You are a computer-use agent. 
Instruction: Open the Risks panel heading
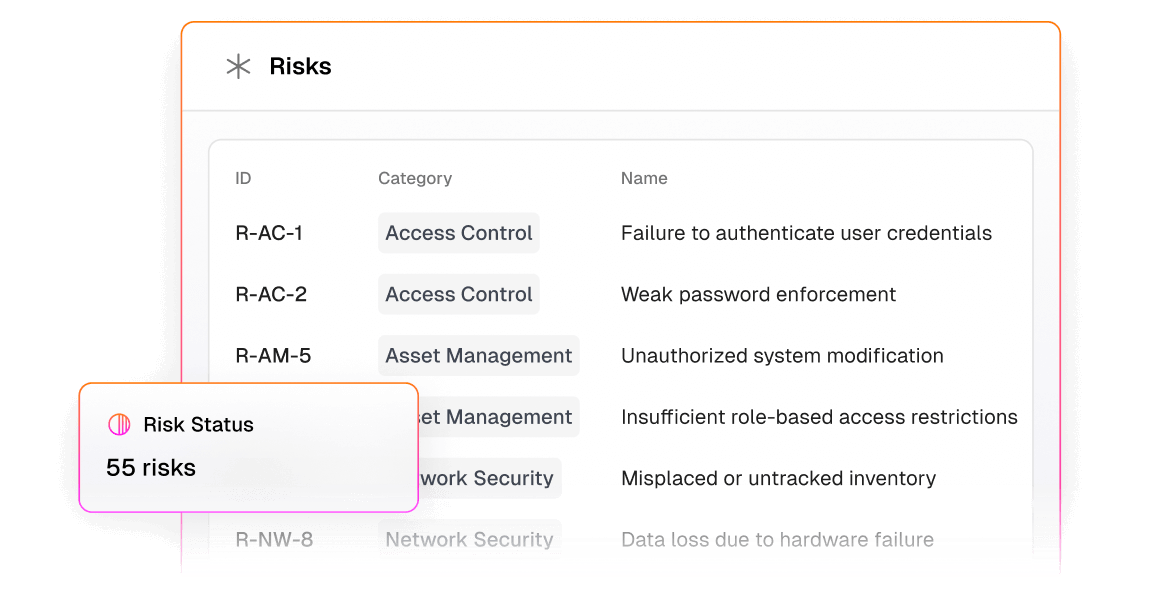click(x=300, y=67)
